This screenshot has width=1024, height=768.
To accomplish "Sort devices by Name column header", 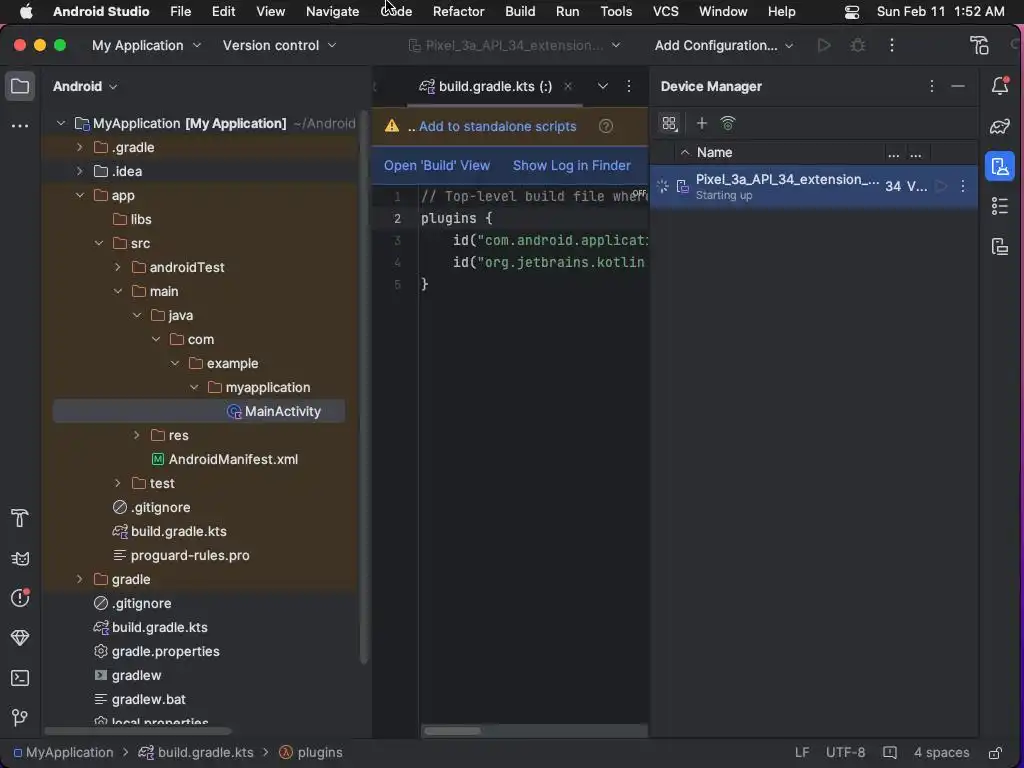I will point(714,152).
